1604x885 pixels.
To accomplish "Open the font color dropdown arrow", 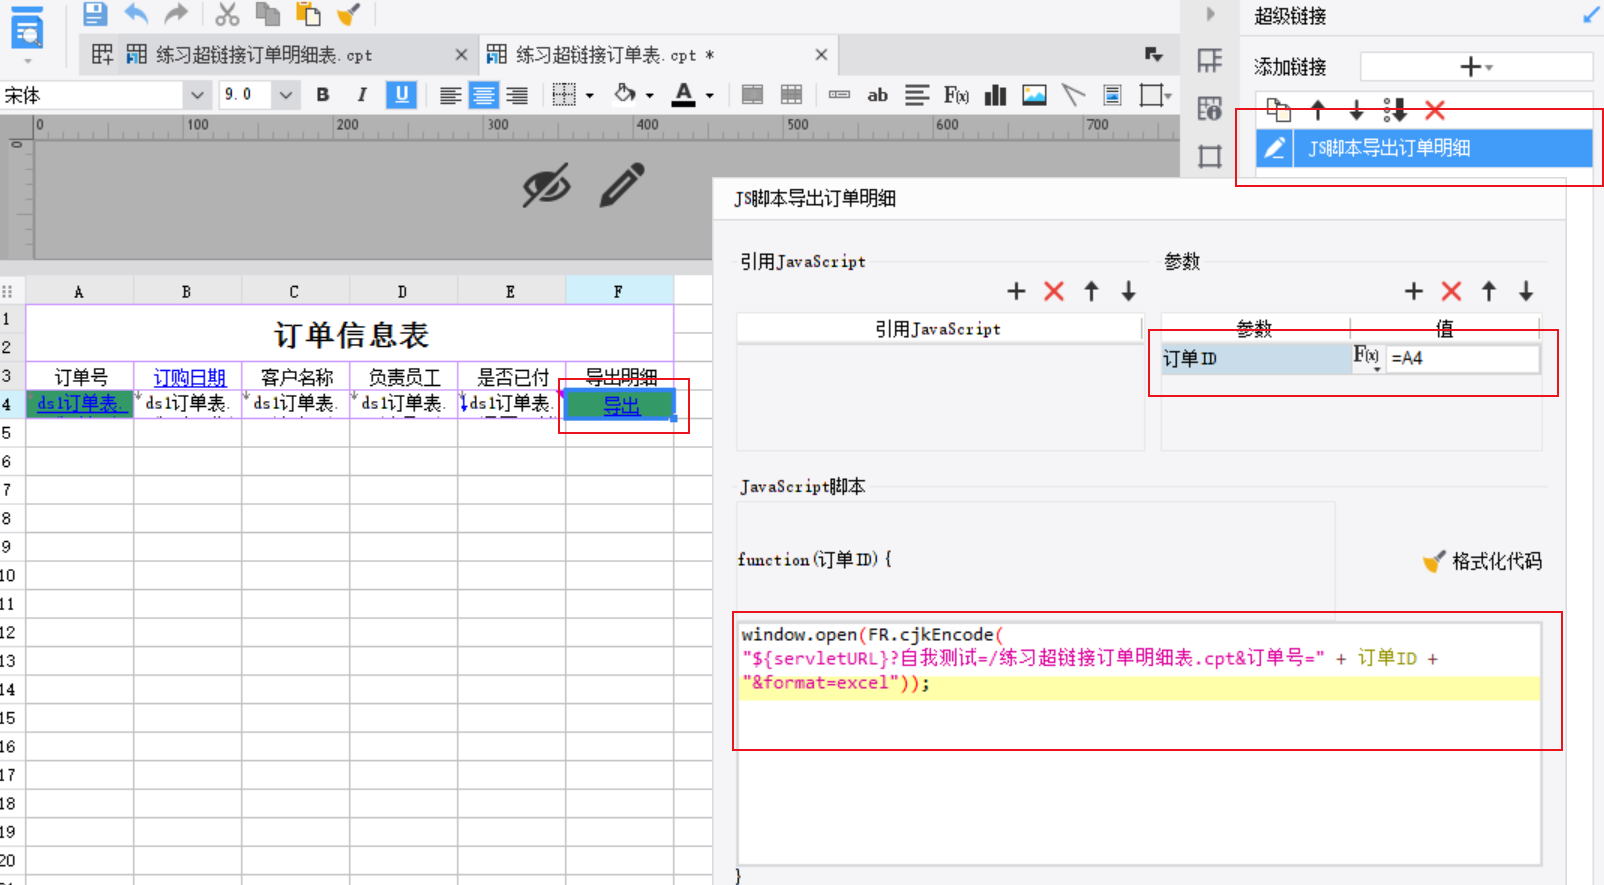I will pos(710,96).
